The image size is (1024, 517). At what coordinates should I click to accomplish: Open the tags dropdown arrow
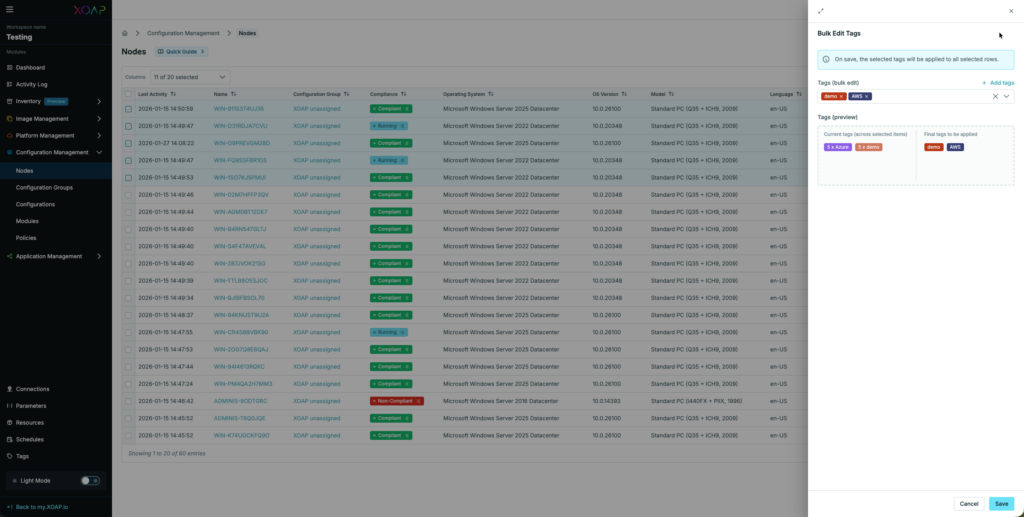pyautogui.click(x=1006, y=97)
